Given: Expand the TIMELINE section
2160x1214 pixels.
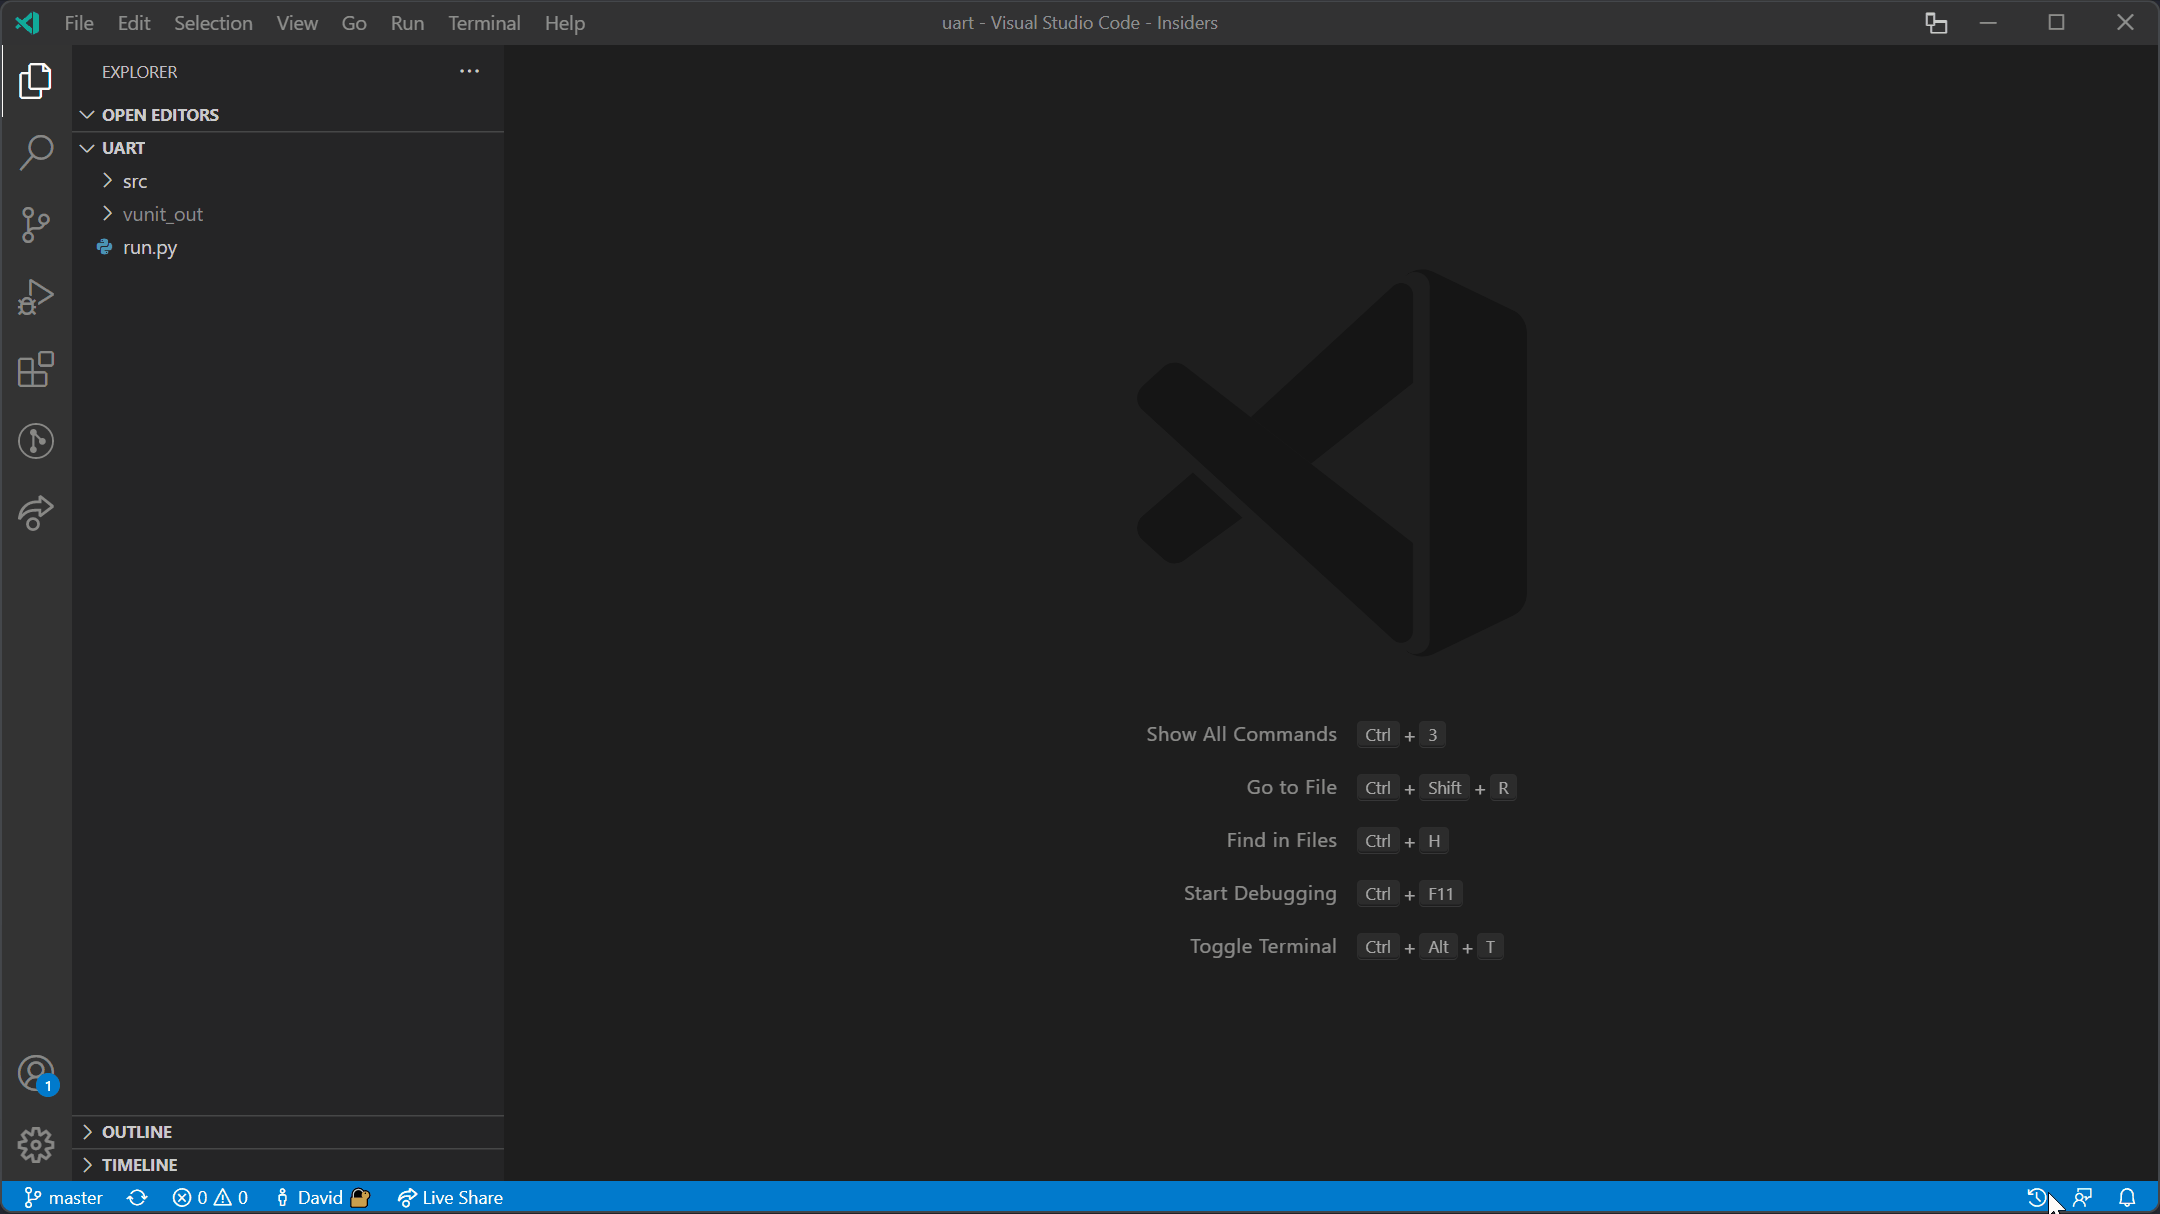Looking at the screenshot, I should coord(288,1165).
